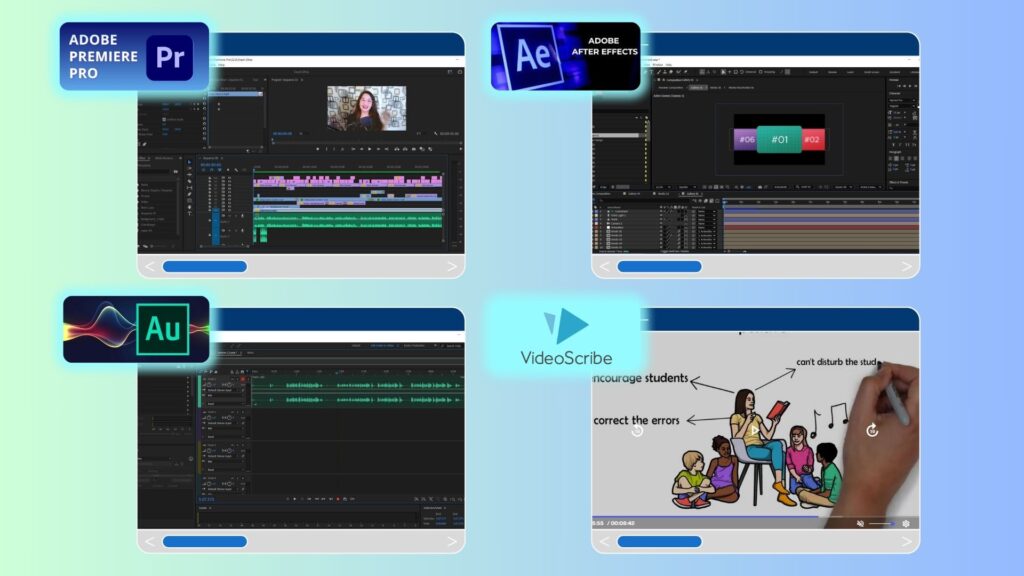Click the VideoScribe logo badge
This screenshot has width=1024, height=576.
566,337
